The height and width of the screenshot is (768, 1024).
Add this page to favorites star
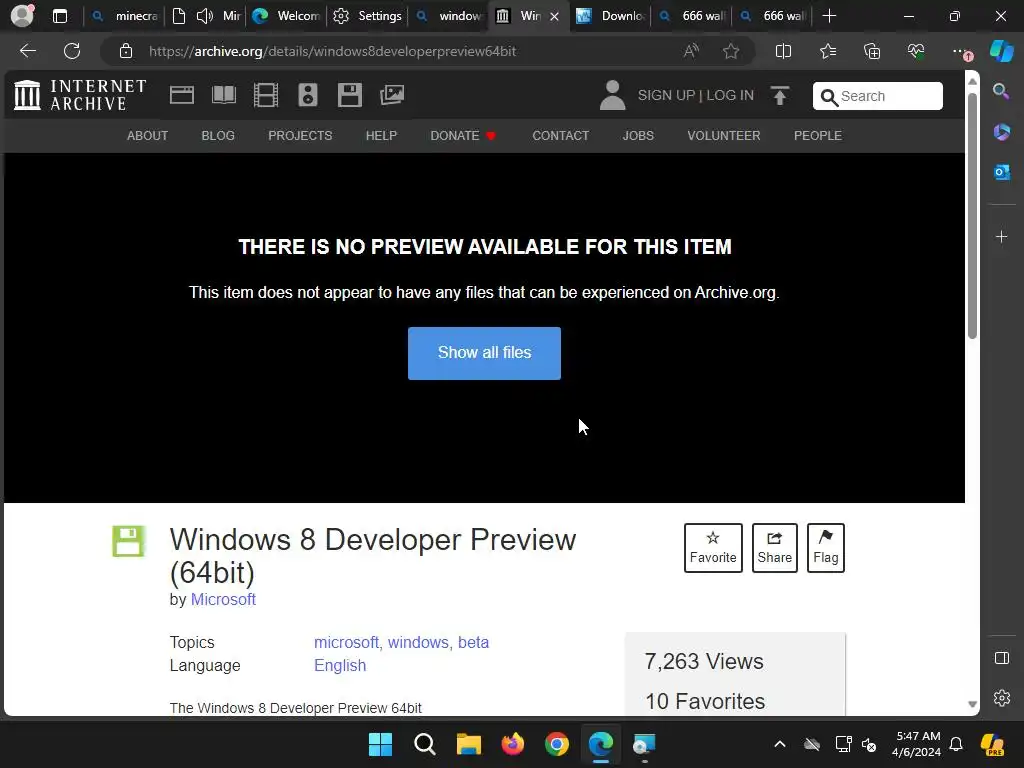pos(731,51)
